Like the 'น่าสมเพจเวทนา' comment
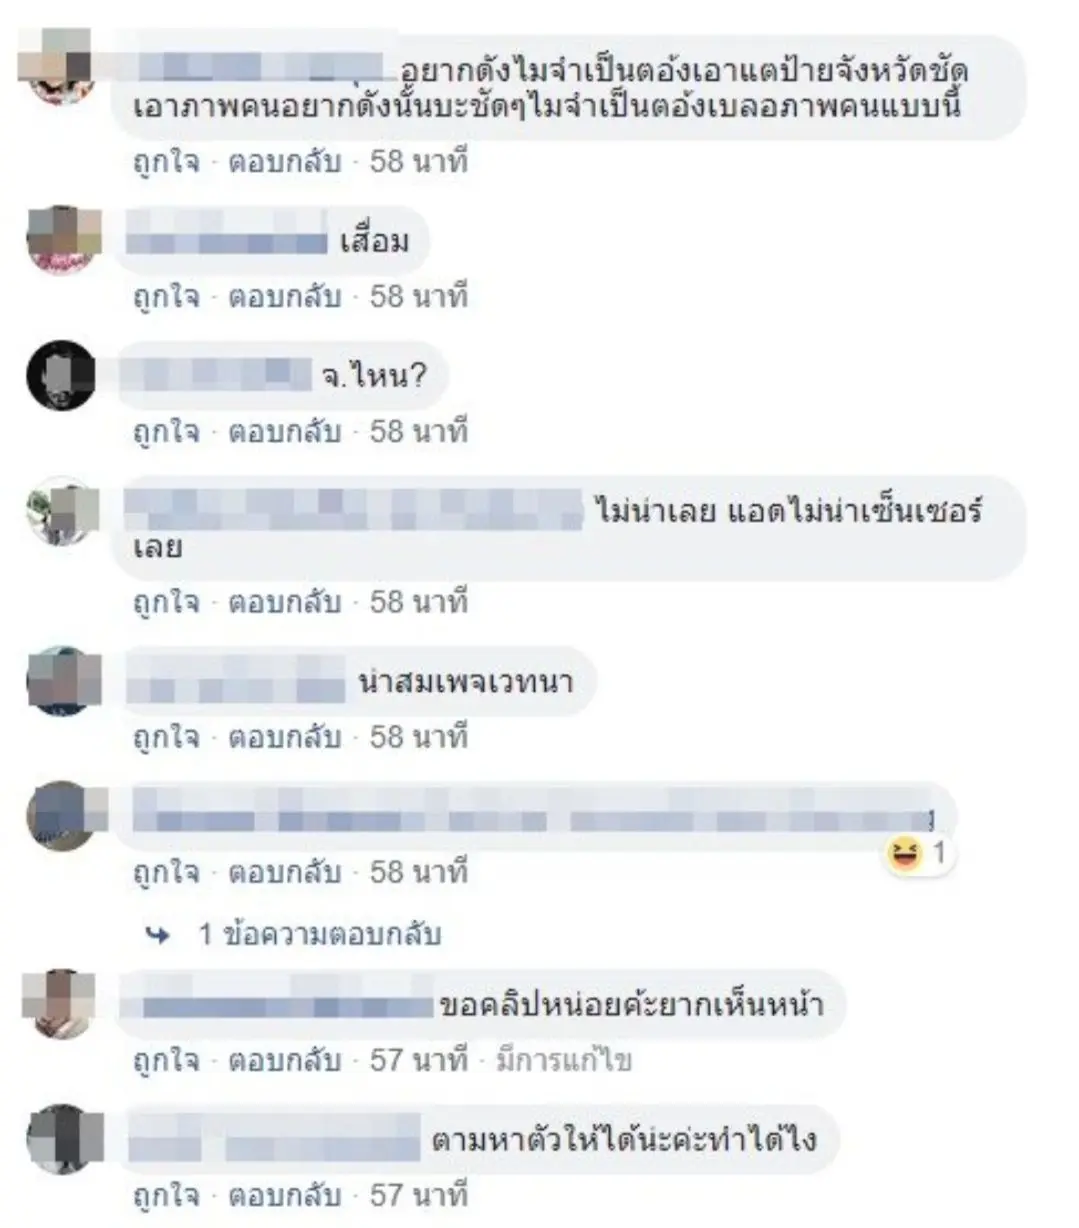 click(x=166, y=738)
